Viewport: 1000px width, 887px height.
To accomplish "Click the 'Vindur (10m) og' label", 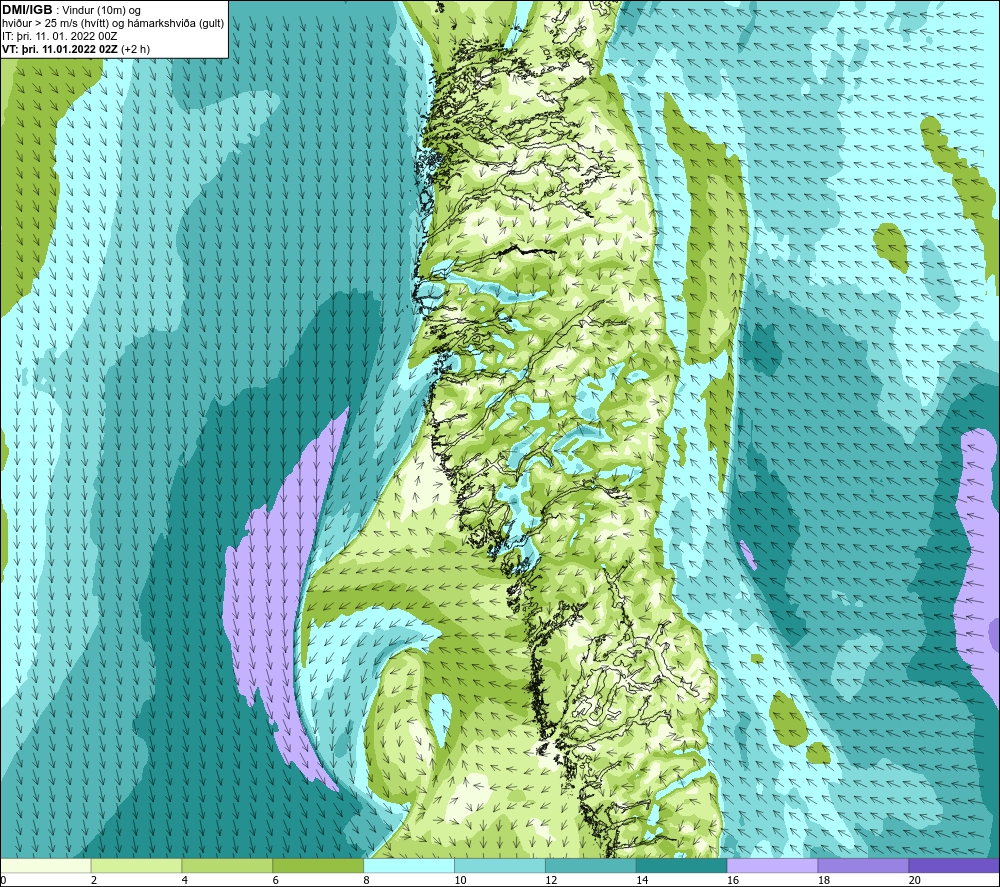I will pyautogui.click(x=101, y=11).
